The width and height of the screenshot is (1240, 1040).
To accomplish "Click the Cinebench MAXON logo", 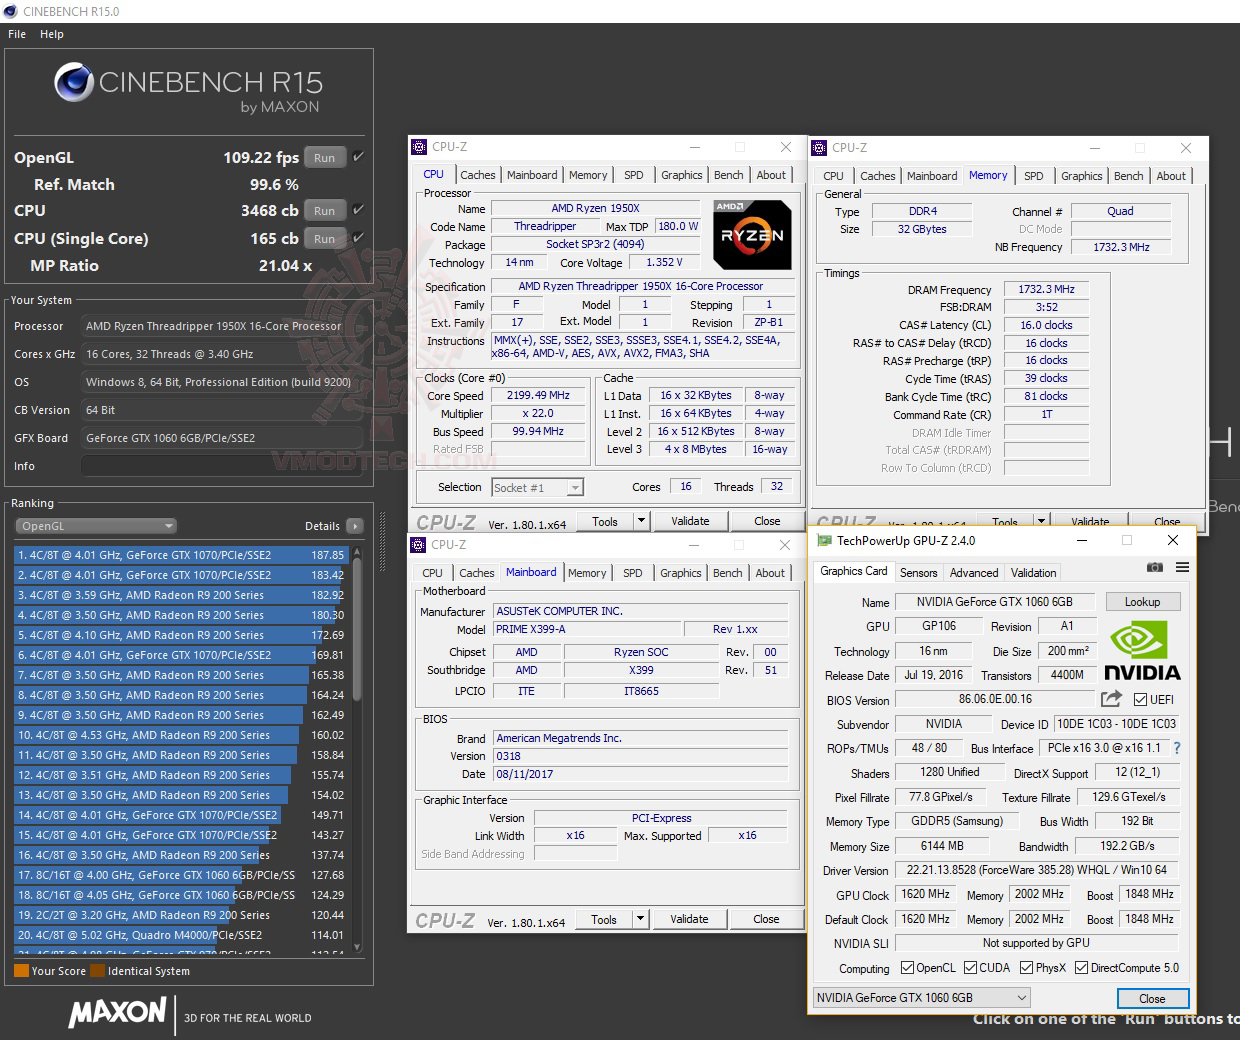I will coord(117,1014).
